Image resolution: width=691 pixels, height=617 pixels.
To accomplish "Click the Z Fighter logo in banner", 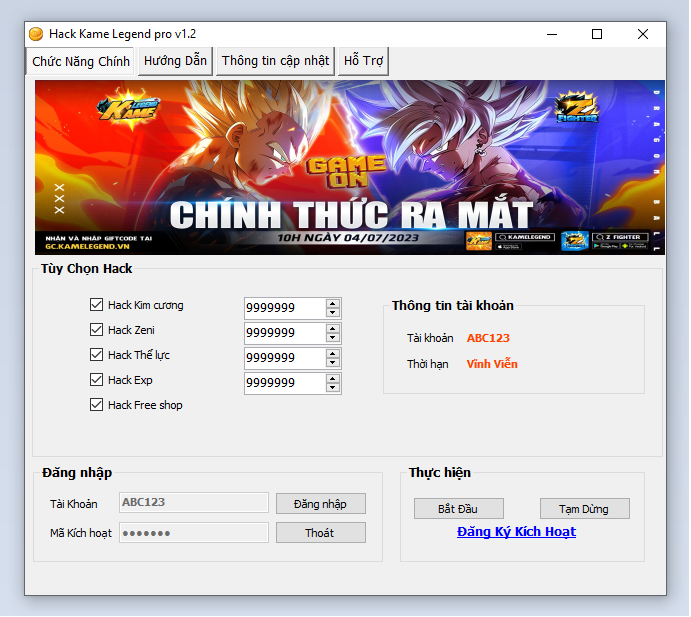I will point(577,108).
